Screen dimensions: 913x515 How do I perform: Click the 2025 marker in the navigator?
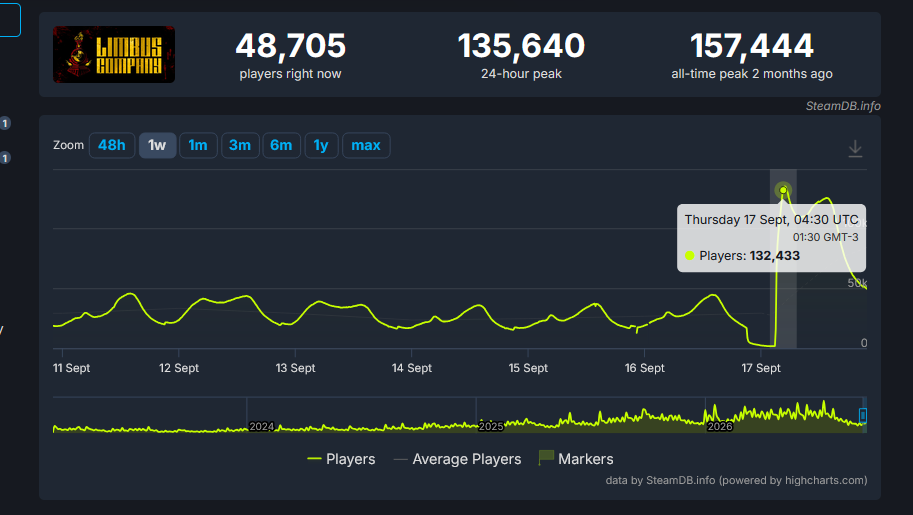[491, 426]
